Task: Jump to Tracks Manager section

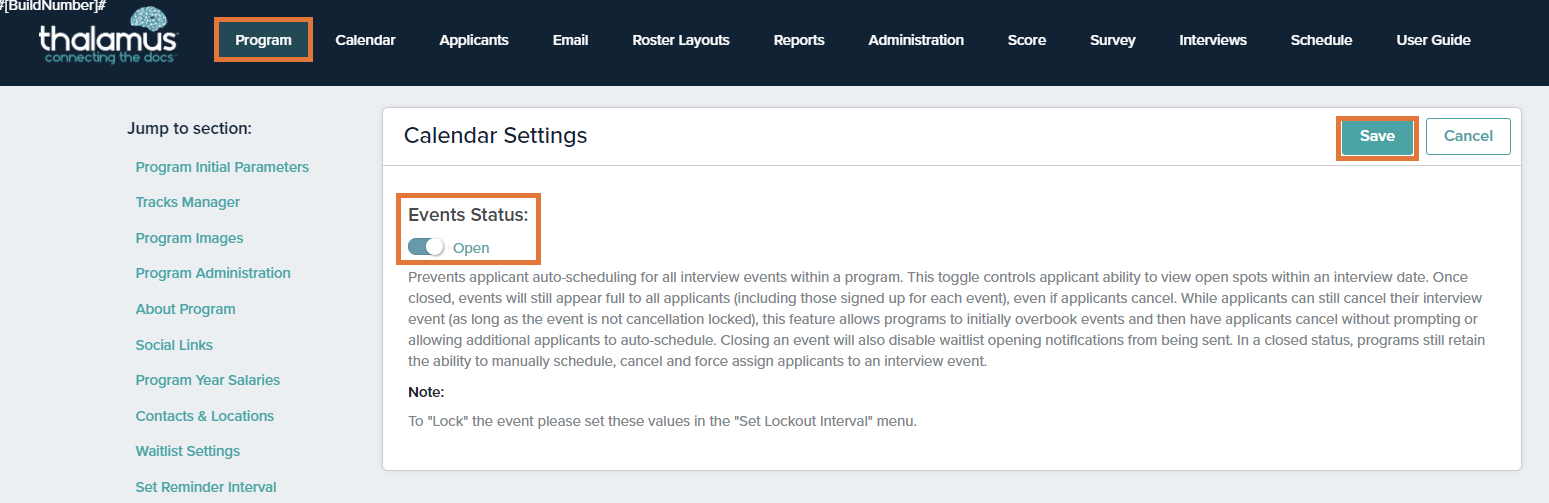Action: pyautogui.click(x=188, y=202)
